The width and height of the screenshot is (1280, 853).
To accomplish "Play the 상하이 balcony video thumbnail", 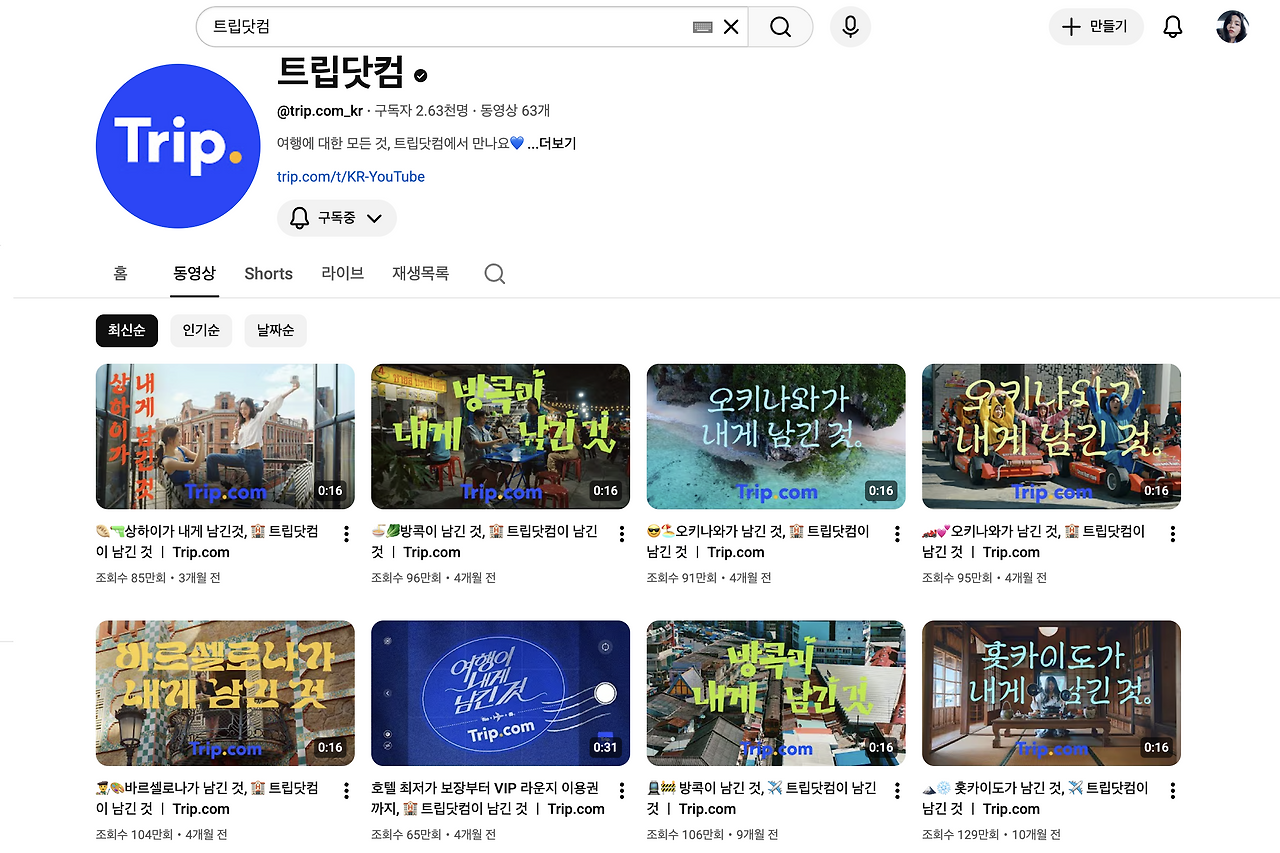I will click(x=225, y=436).
